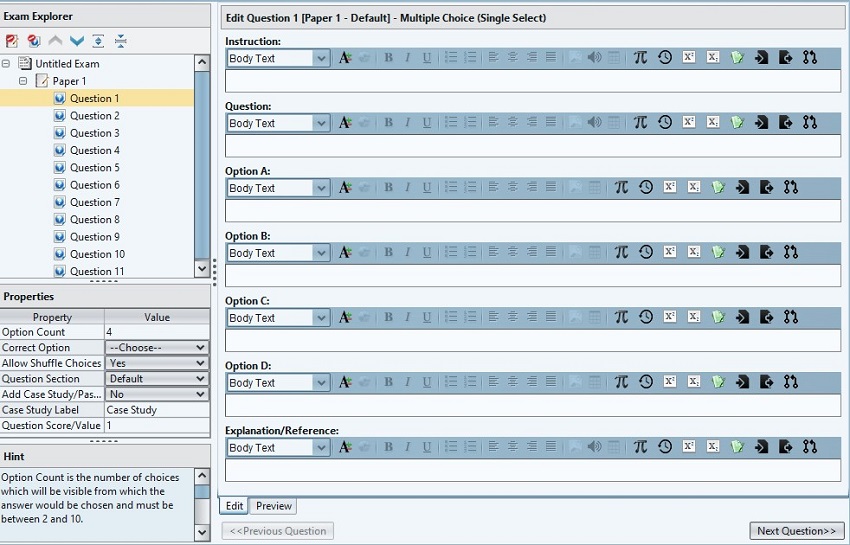
Task: Insert equation (pi) in Question toolbar
Action: (x=640, y=122)
